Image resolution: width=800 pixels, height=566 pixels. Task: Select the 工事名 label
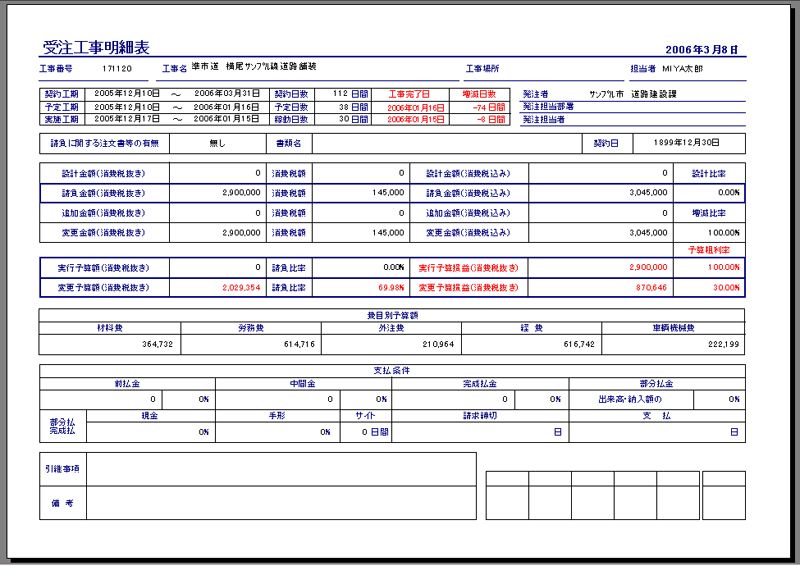tap(174, 68)
